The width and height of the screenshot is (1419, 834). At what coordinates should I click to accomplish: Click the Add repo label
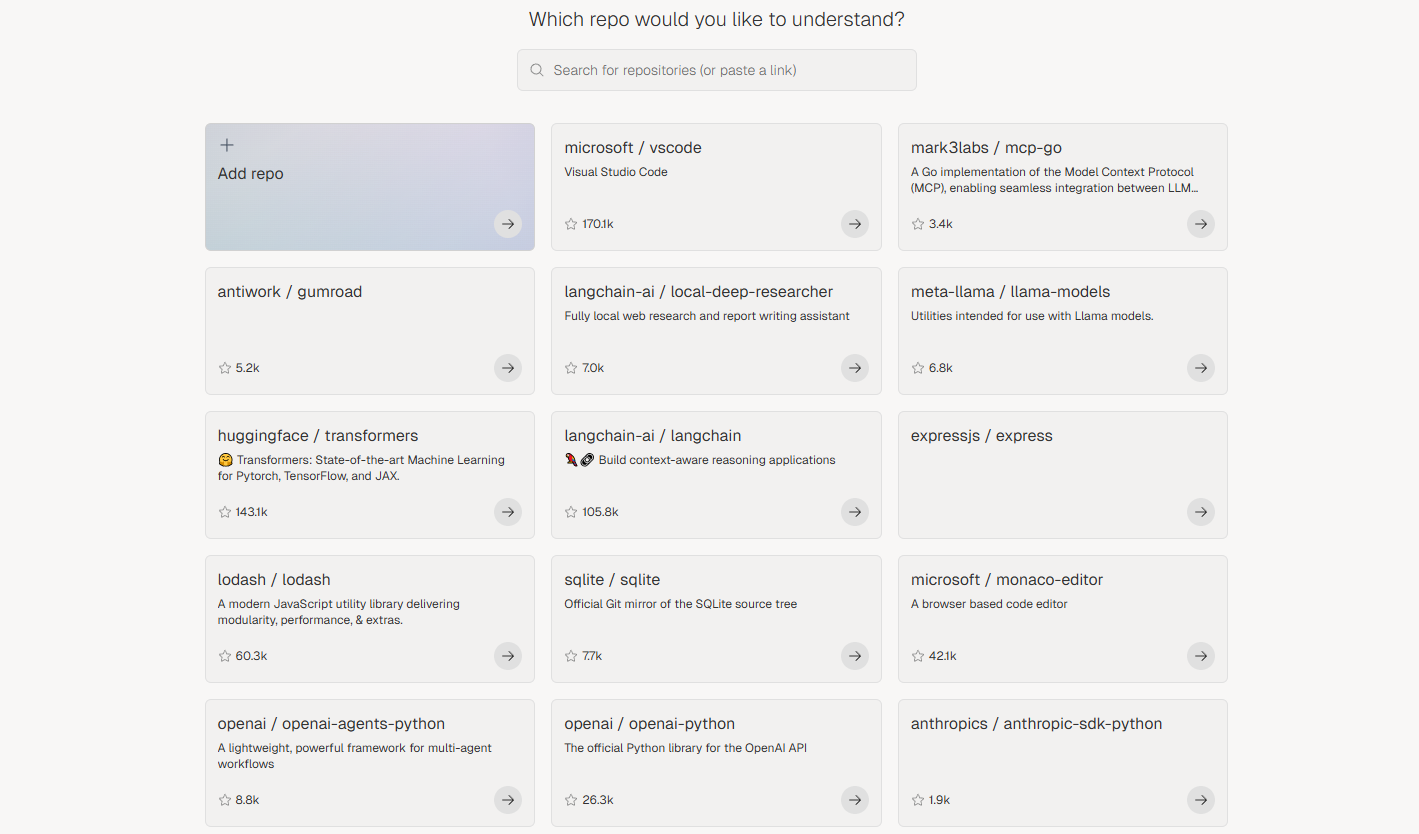251,174
